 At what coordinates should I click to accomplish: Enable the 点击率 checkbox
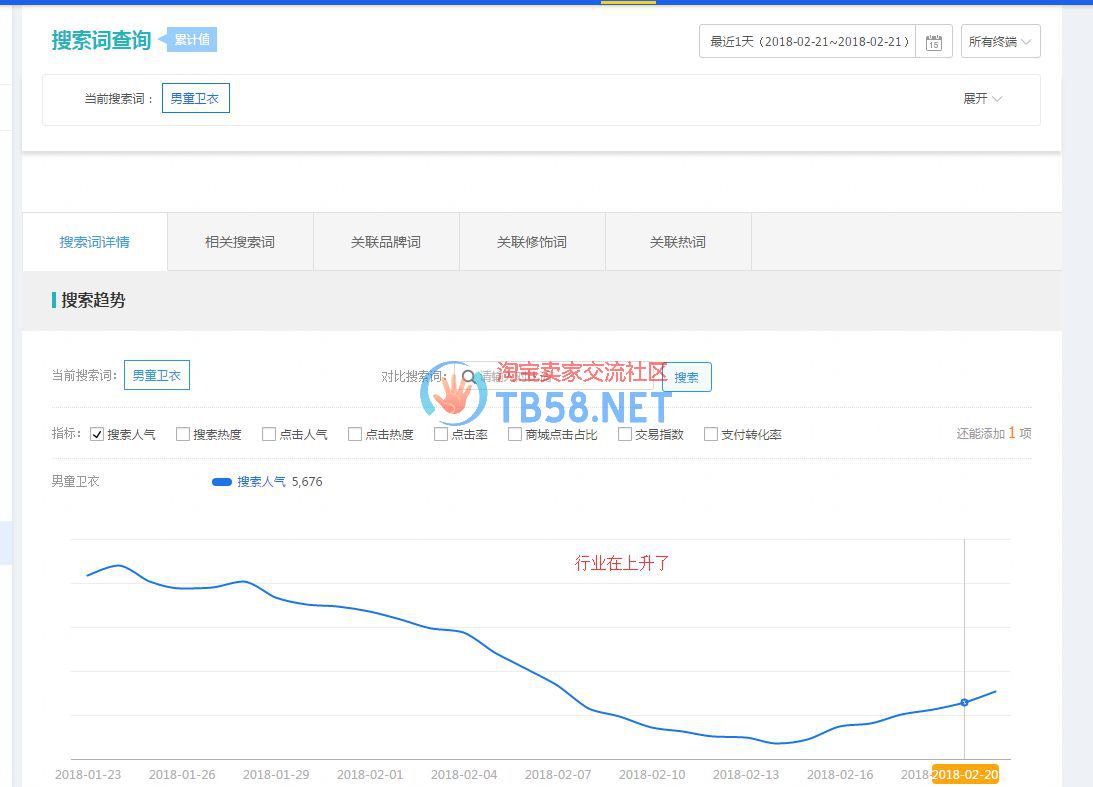coord(441,434)
